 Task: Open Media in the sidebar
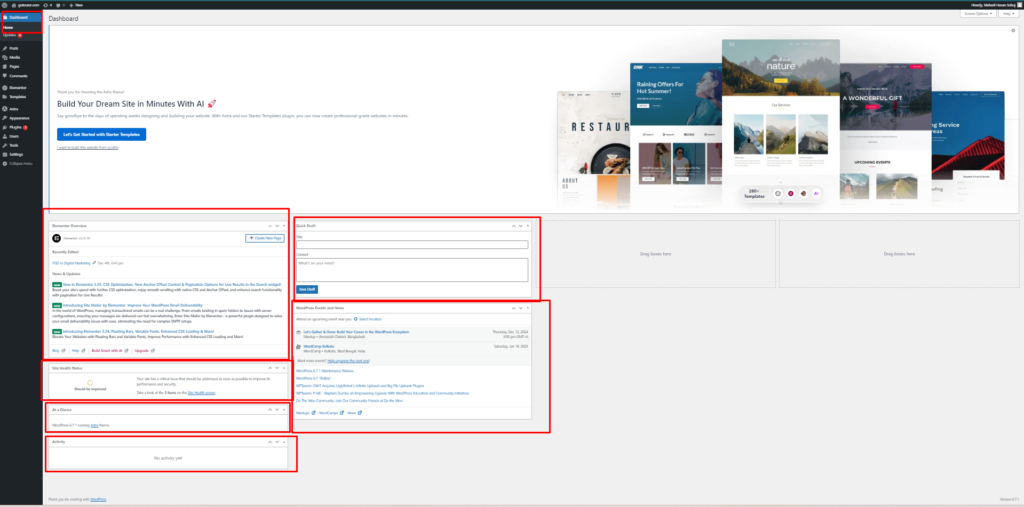14,57
